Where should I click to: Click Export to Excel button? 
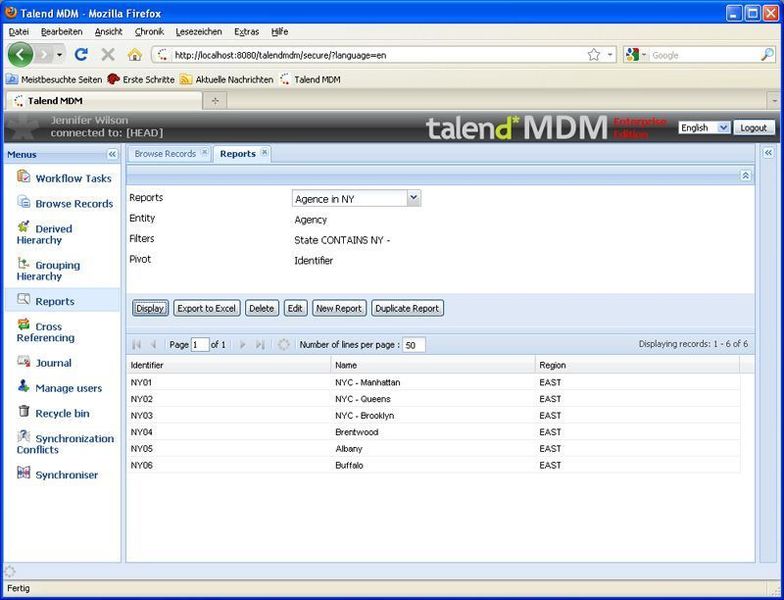click(206, 308)
